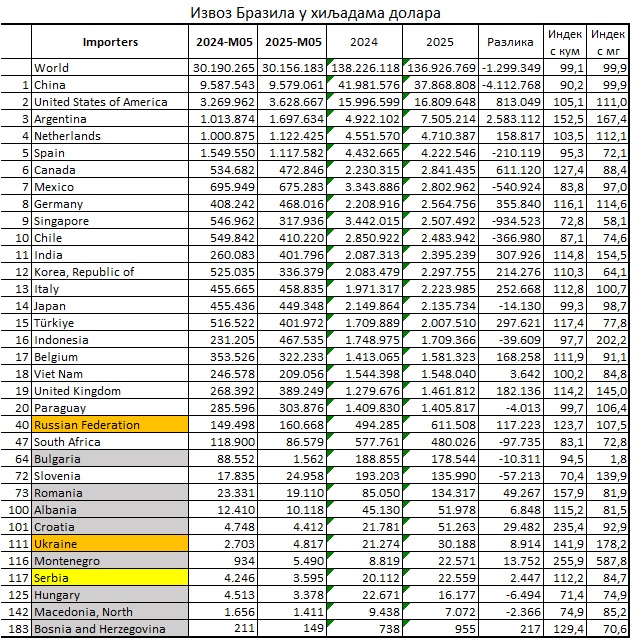Click 'United States of America' cell

tap(110, 102)
